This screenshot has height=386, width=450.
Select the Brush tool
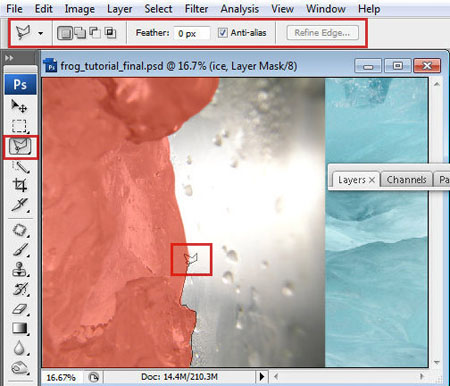20,250
